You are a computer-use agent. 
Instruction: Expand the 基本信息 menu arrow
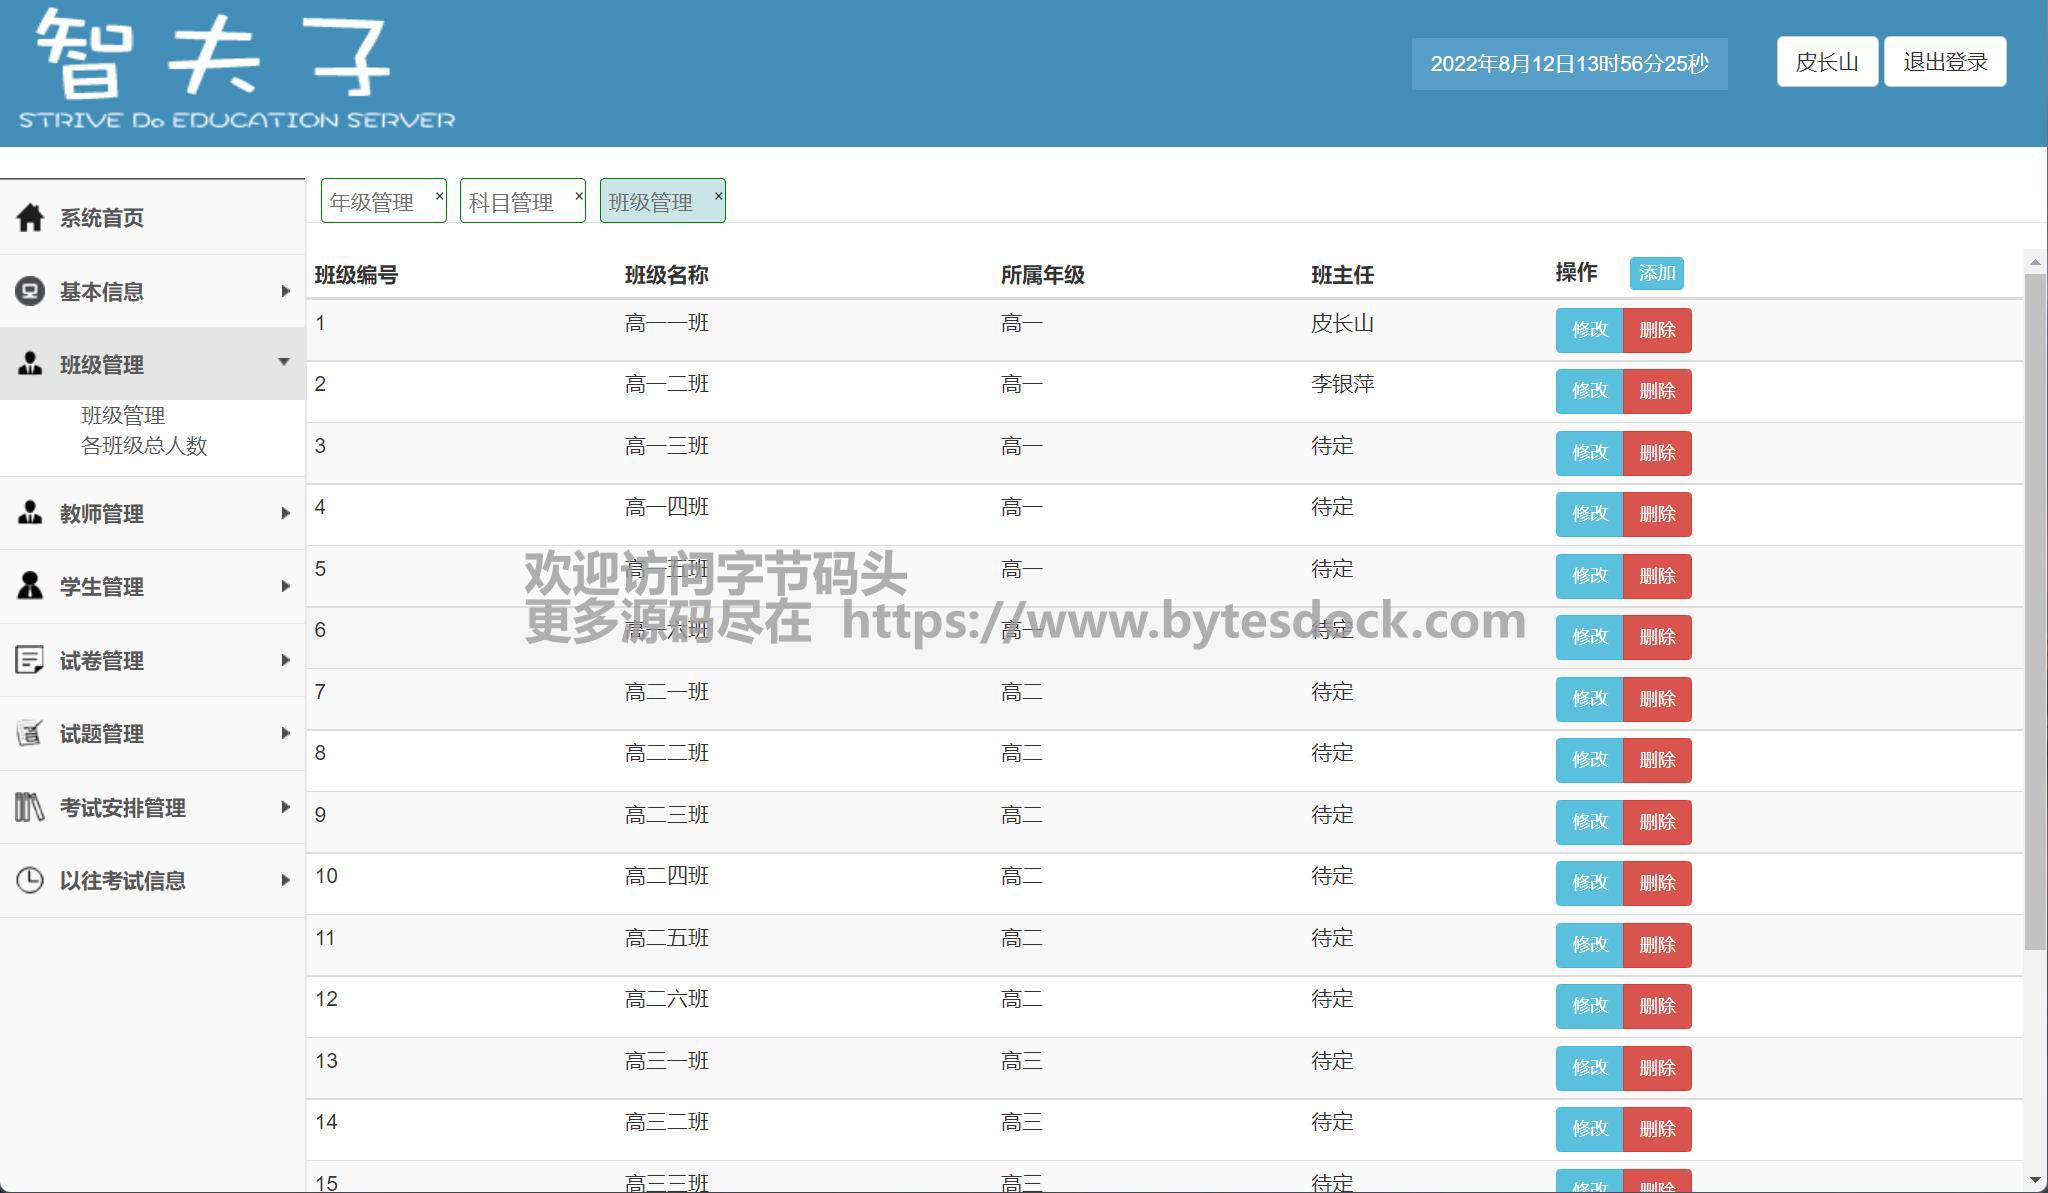pos(285,291)
